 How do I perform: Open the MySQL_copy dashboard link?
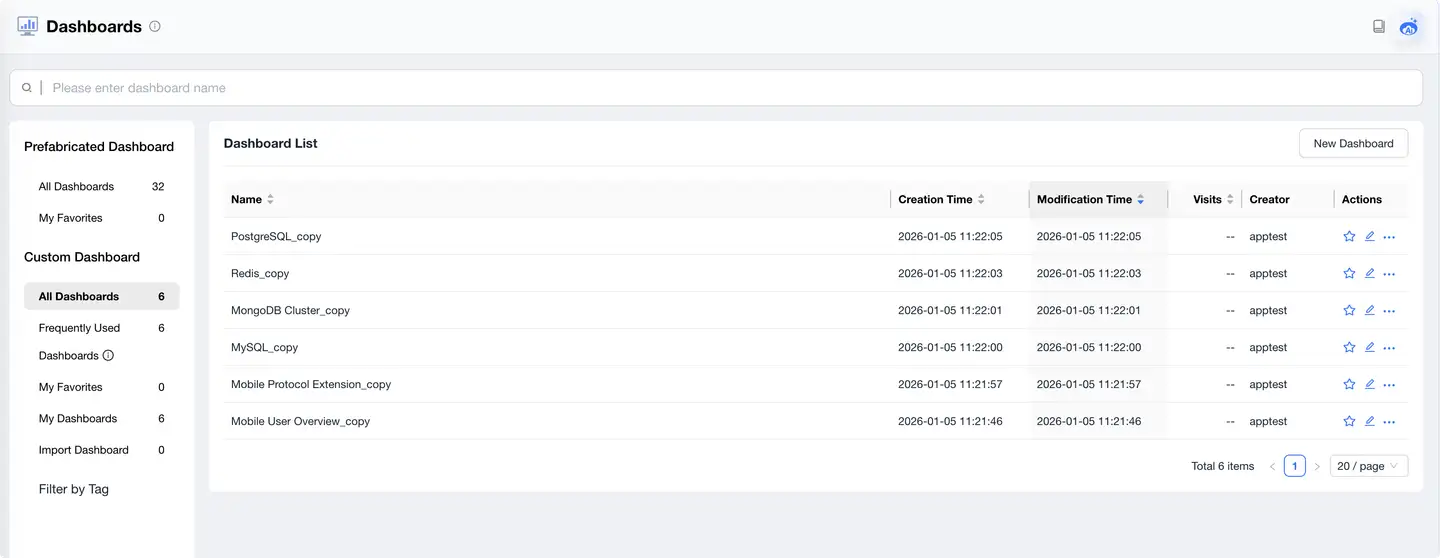[264, 348]
